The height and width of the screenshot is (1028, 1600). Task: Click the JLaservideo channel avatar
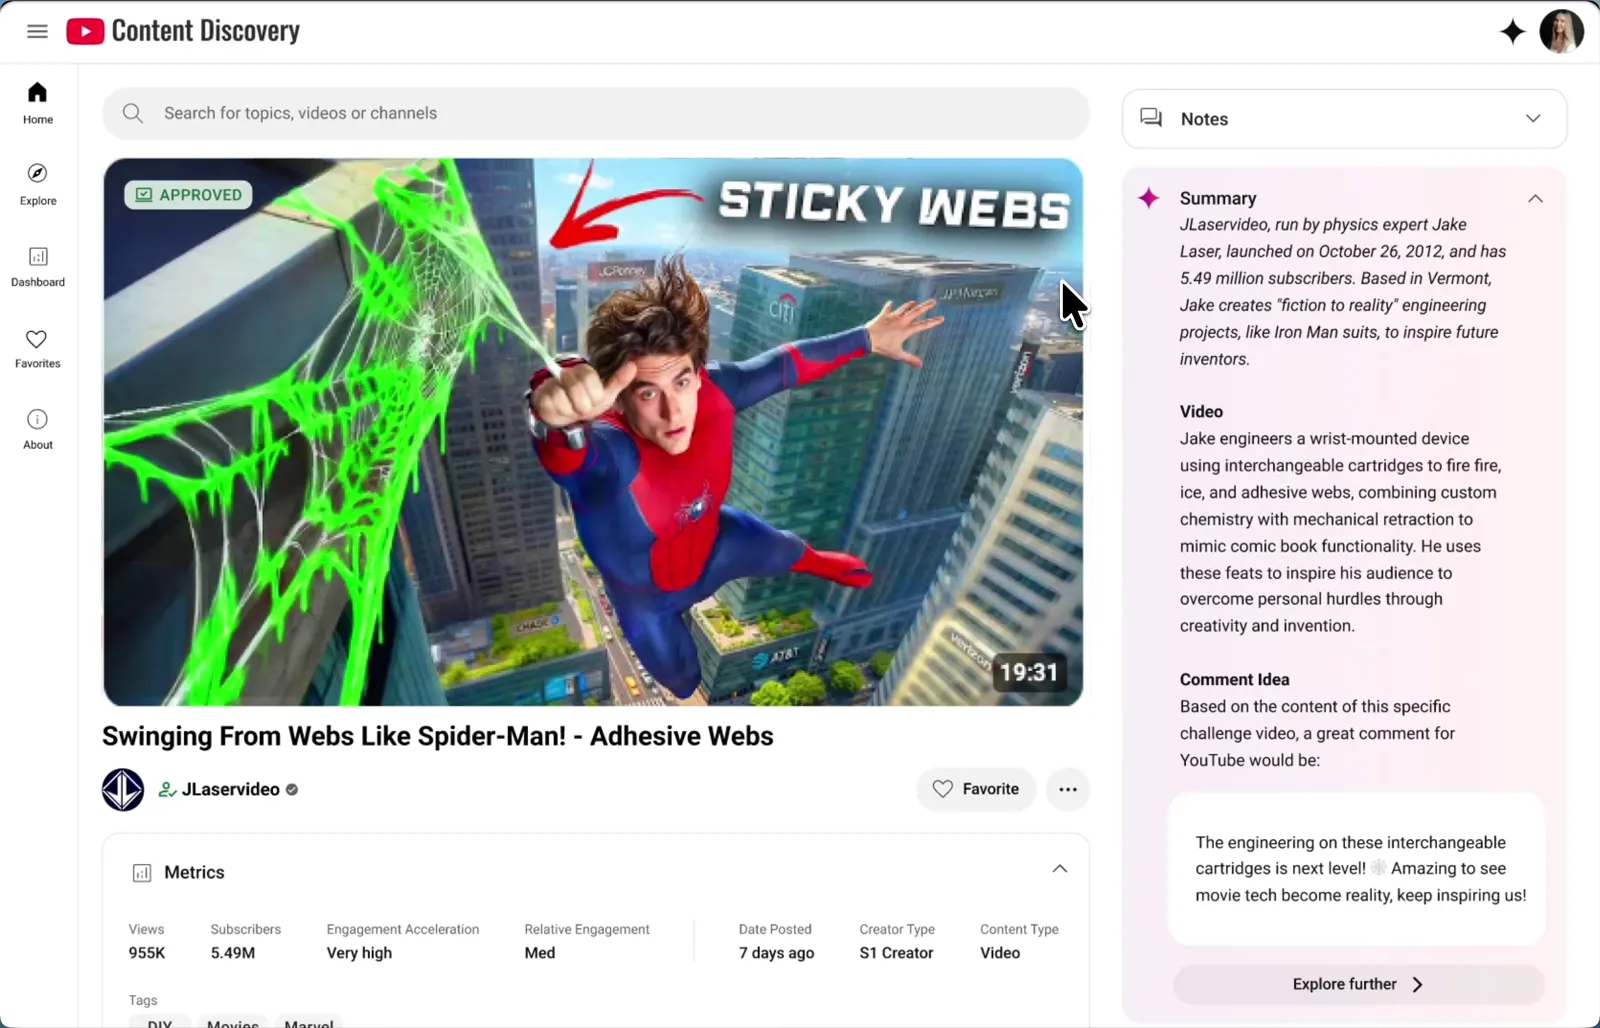click(x=123, y=789)
